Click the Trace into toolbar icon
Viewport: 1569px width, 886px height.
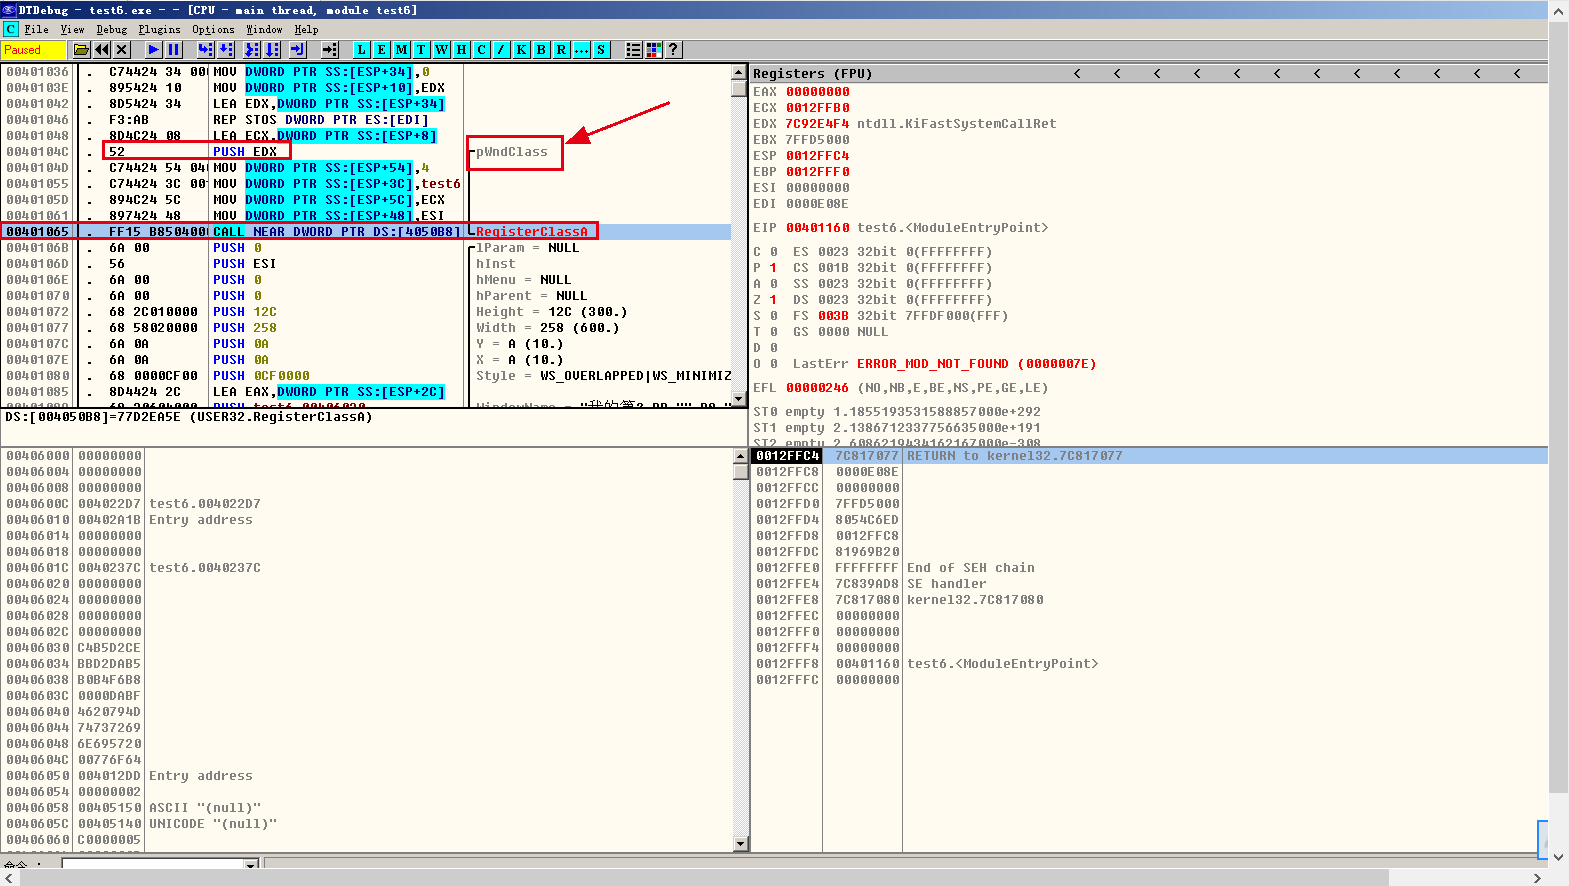click(x=251, y=49)
